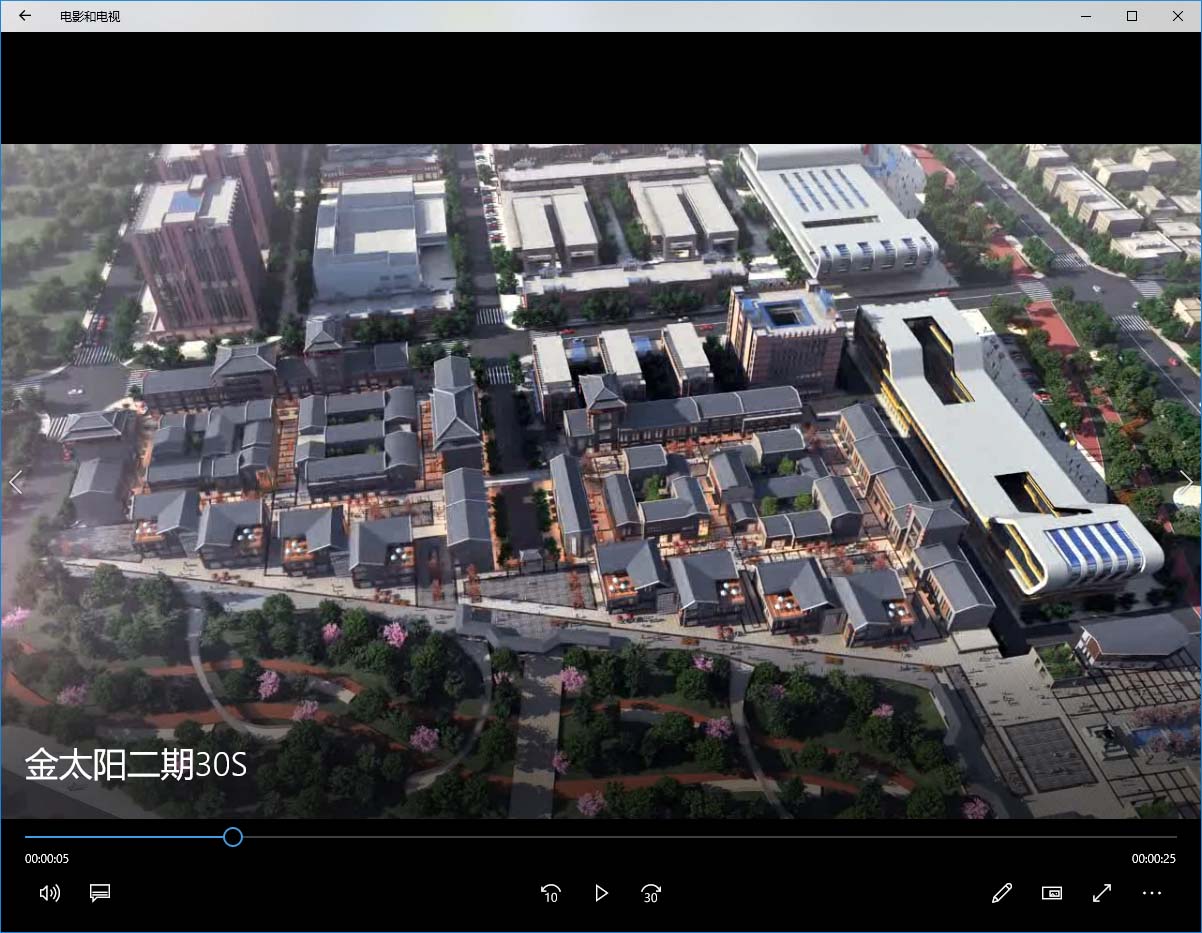This screenshot has height=933, width=1202.
Task: Click the unplayed portion of the seek bar
Action: click(x=700, y=837)
